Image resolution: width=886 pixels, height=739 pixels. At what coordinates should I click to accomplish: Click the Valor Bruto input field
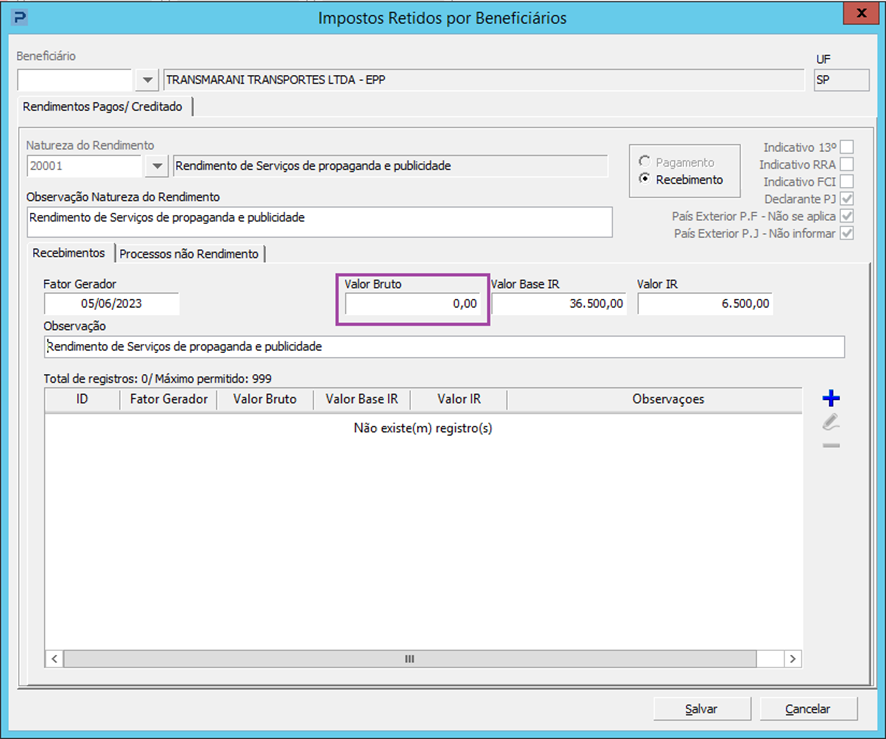point(413,303)
